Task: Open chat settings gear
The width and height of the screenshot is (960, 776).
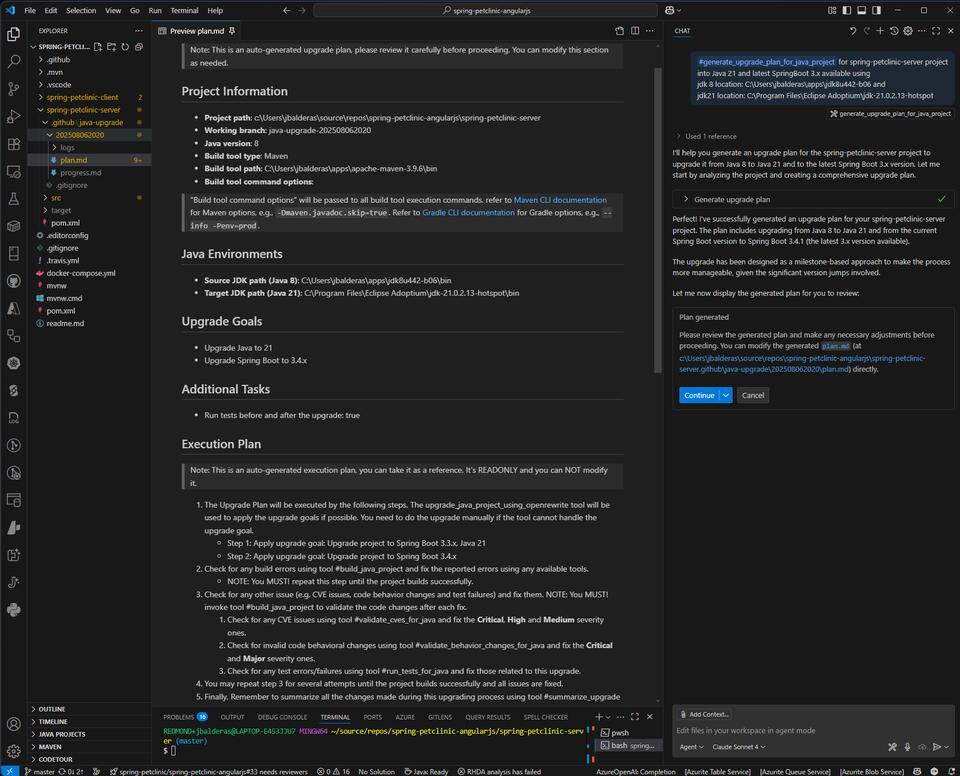Action: [x=908, y=31]
